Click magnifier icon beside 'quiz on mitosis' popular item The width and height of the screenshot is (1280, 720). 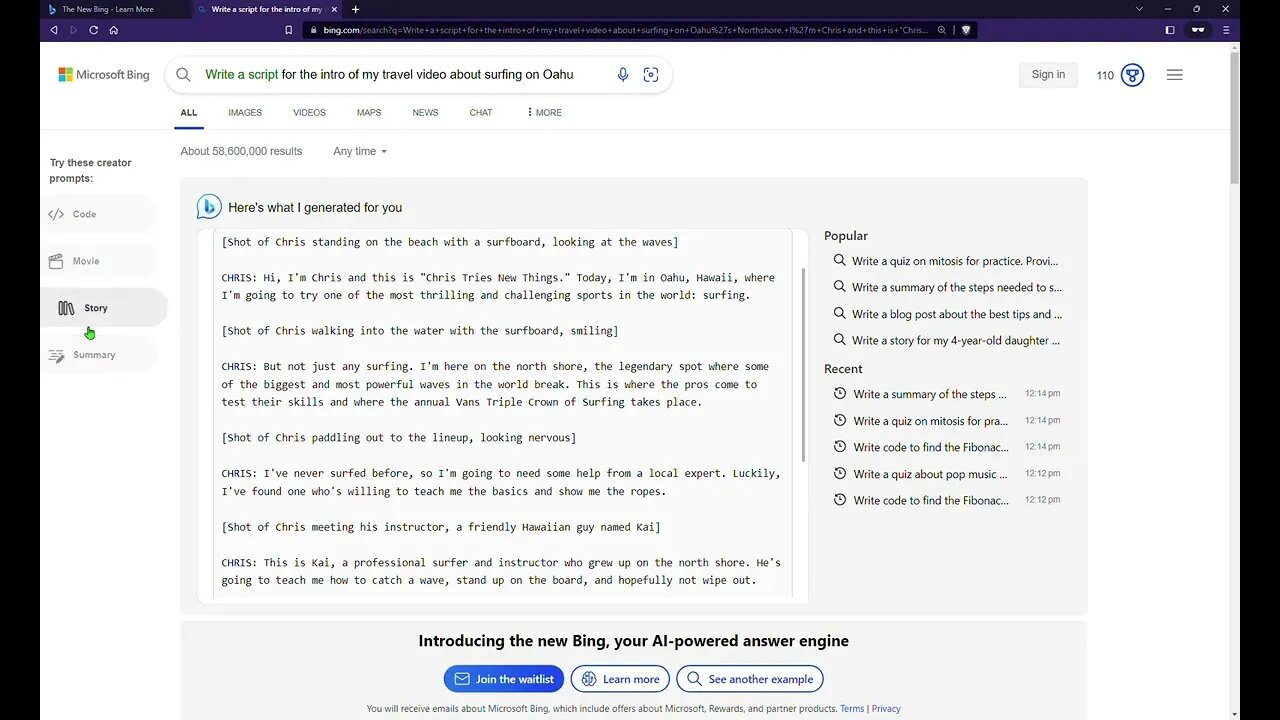tap(840, 261)
